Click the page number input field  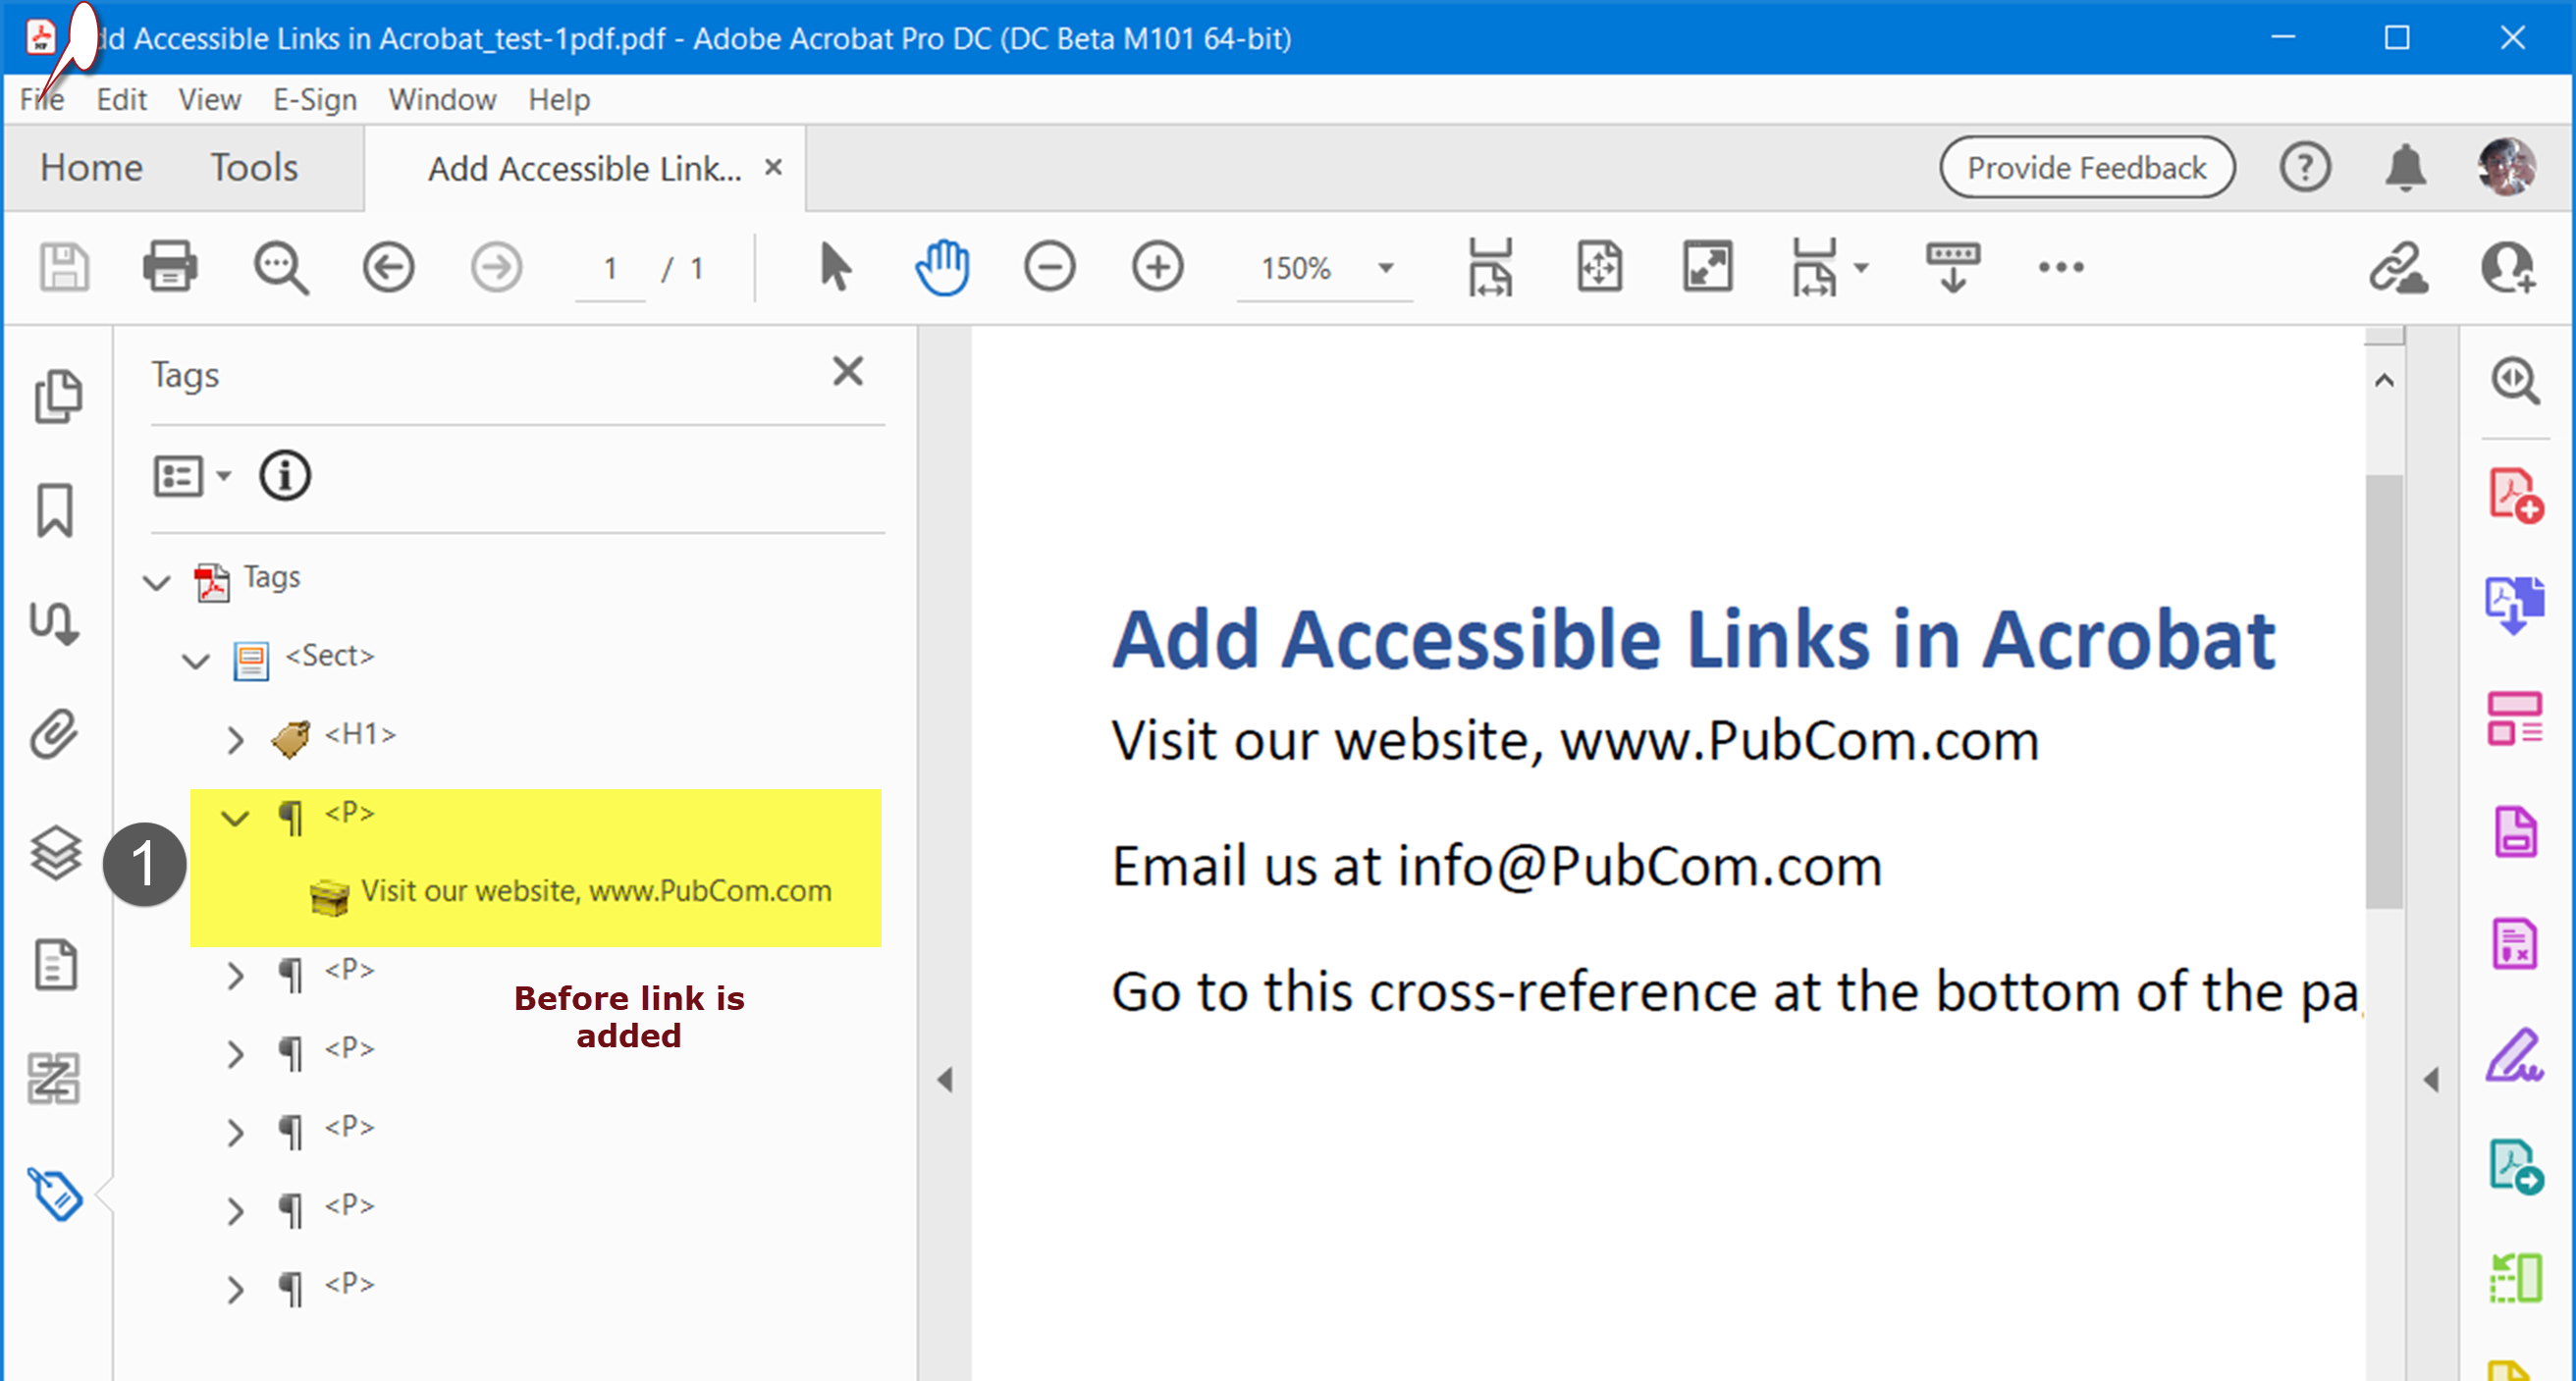(610, 268)
